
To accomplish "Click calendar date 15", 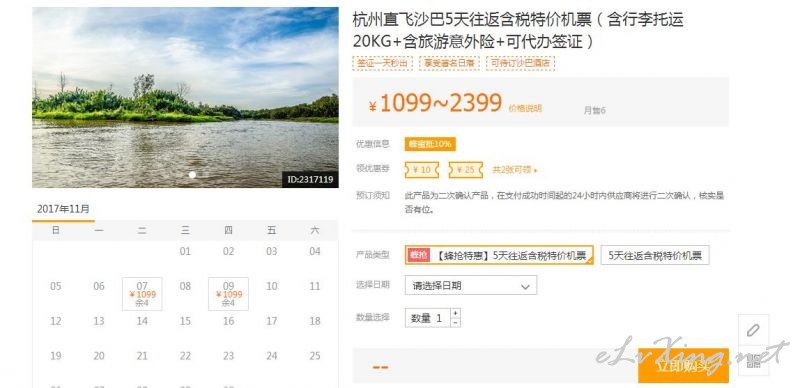I will [185, 321].
